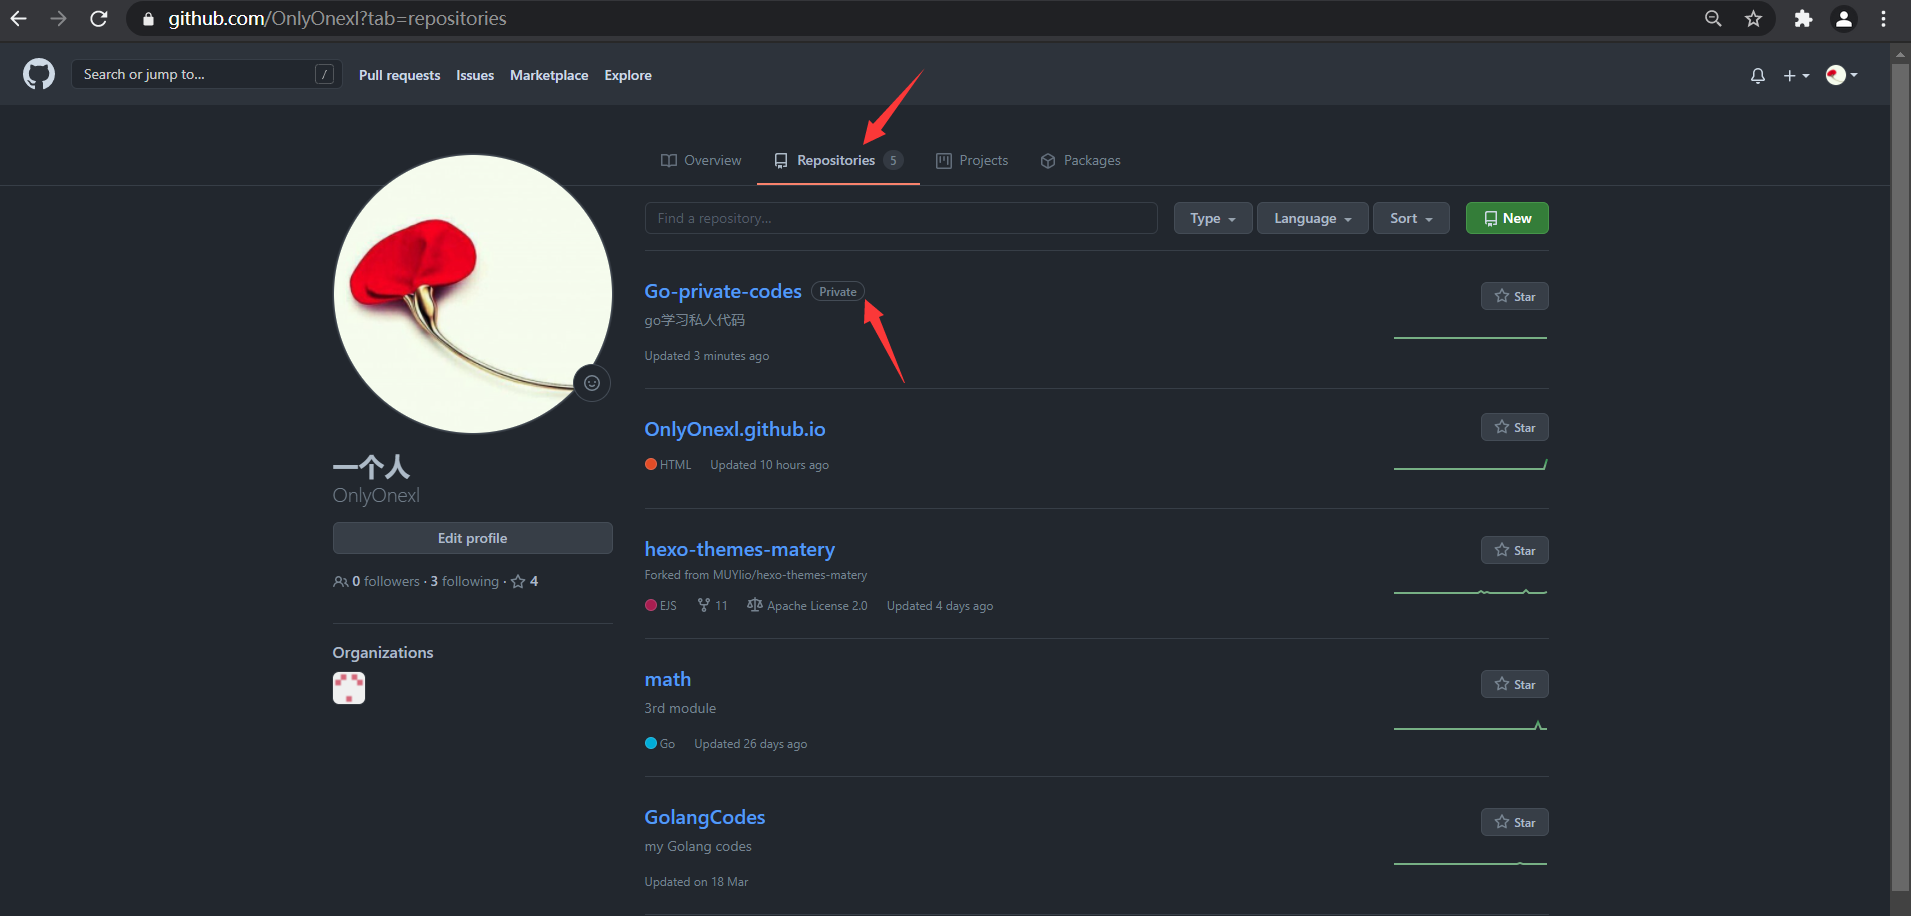
Task: Go back with browser back arrow
Action: coord(18,18)
